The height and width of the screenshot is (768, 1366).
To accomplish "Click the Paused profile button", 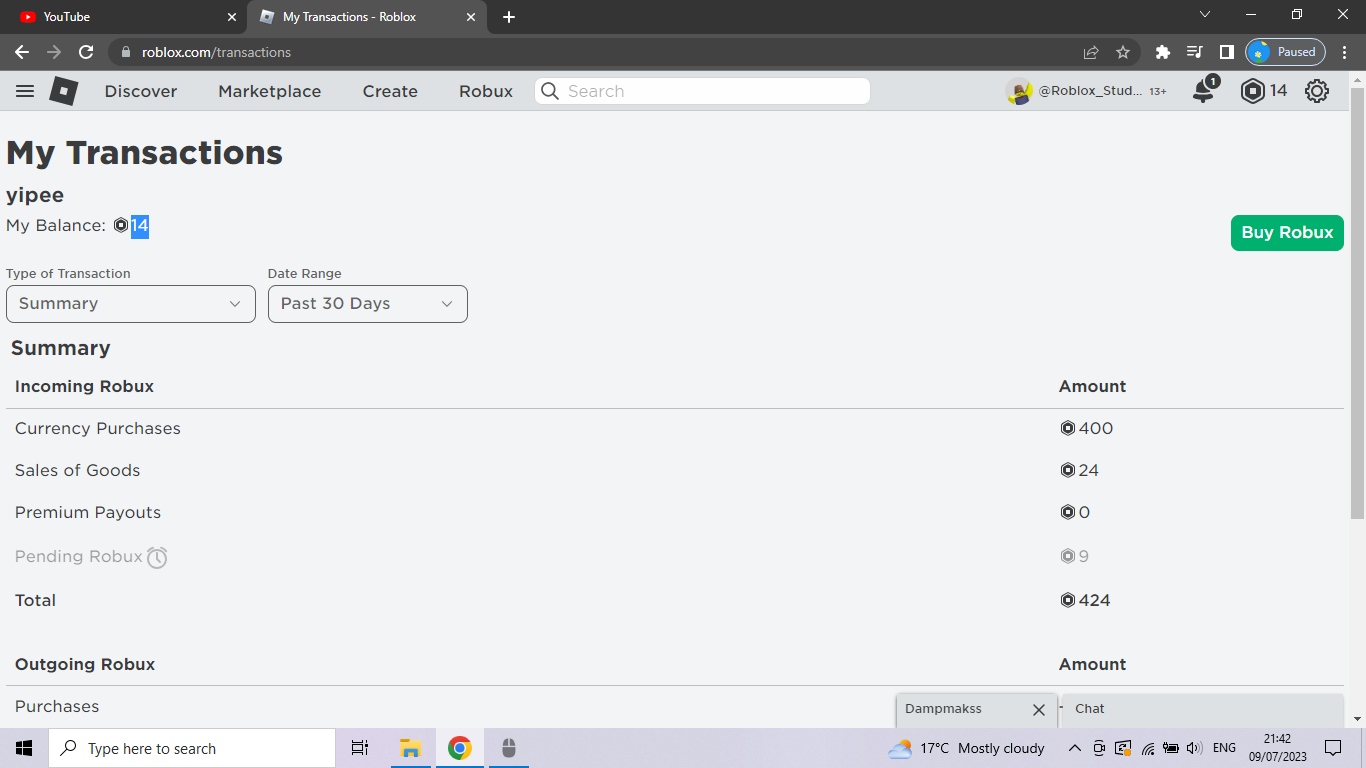I will pos(1286,52).
